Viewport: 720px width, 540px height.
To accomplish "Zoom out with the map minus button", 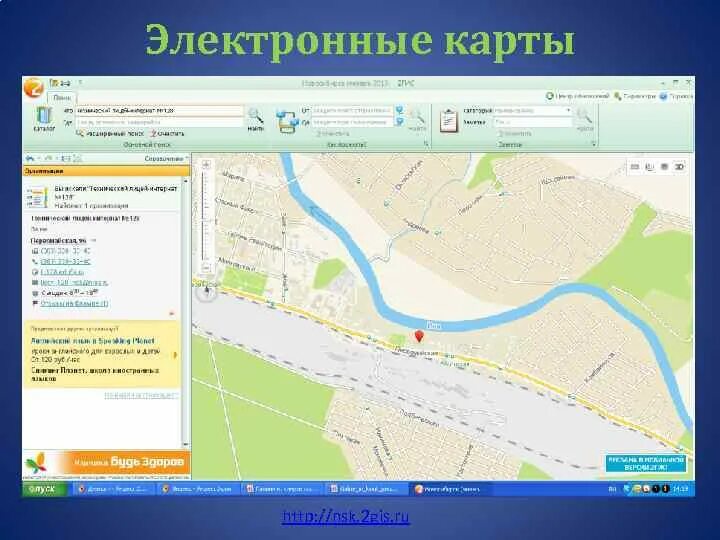I will tap(206, 267).
